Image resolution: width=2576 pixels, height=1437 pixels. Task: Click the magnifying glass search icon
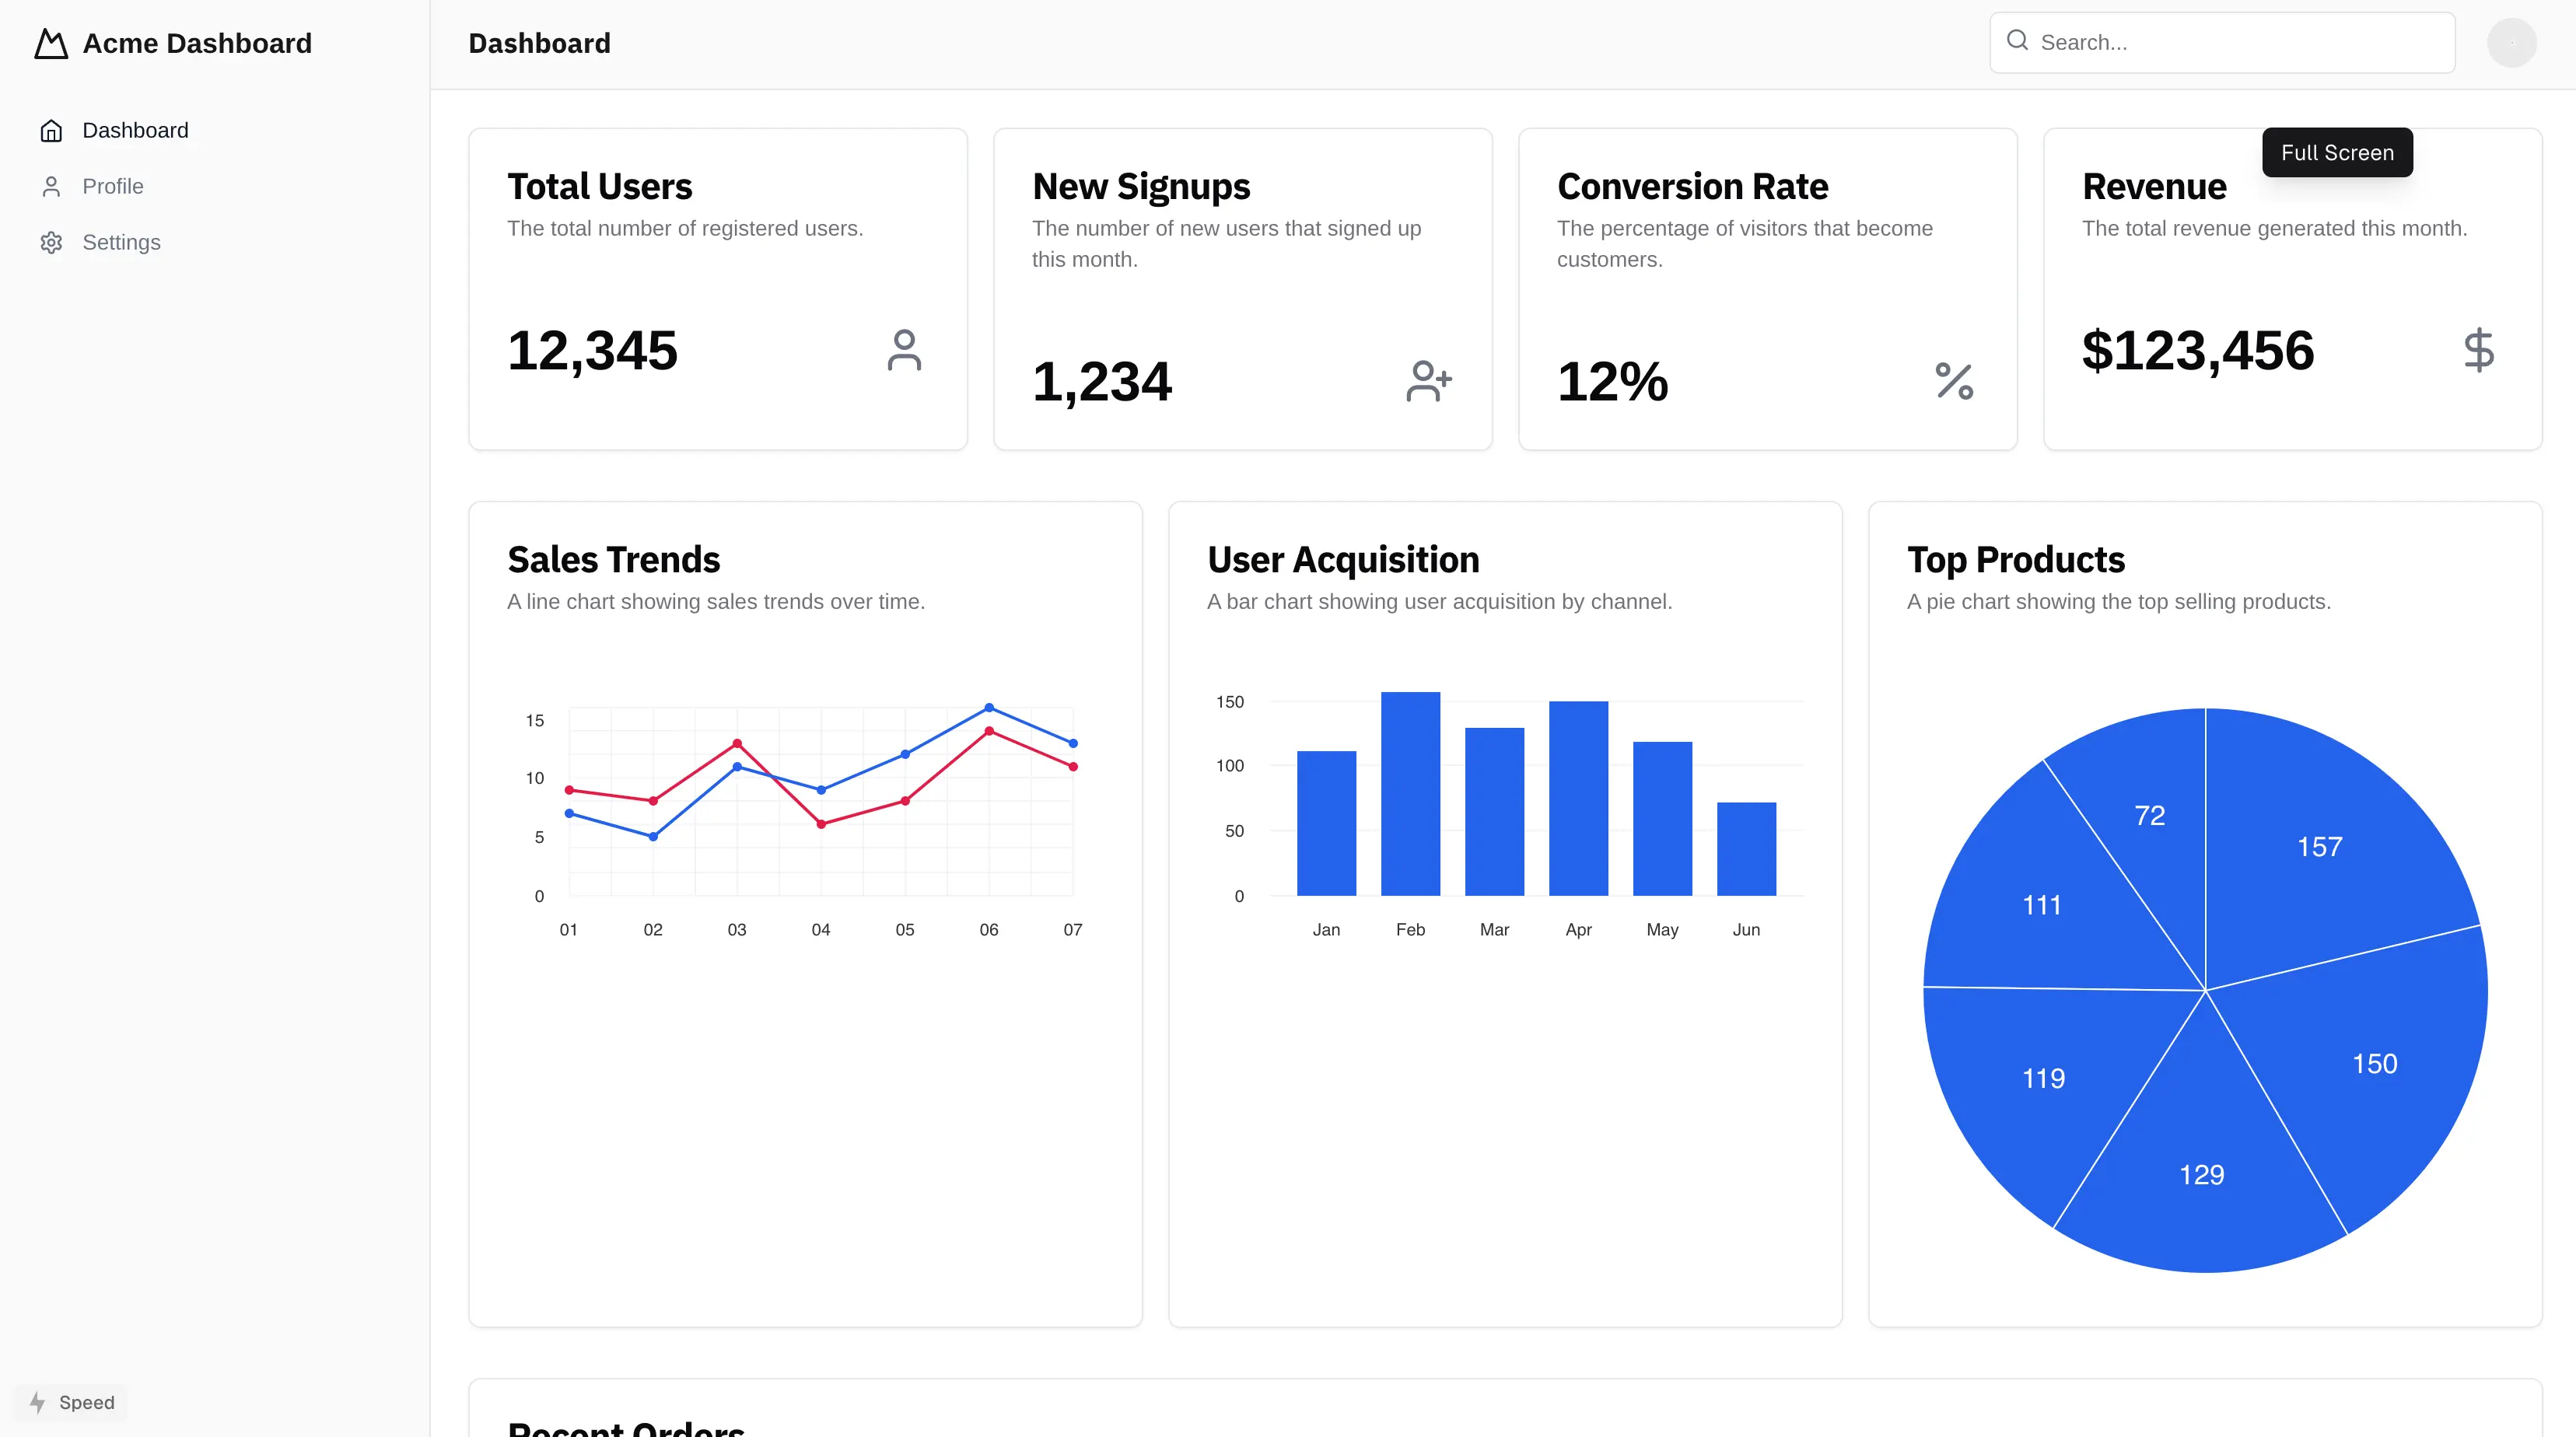point(2018,41)
